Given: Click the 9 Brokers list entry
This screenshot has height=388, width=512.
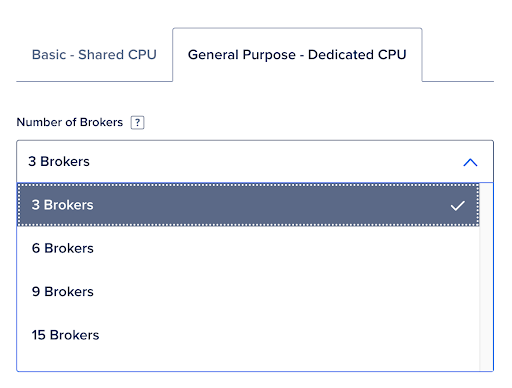Looking at the screenshot, I should tap(248, 292).
